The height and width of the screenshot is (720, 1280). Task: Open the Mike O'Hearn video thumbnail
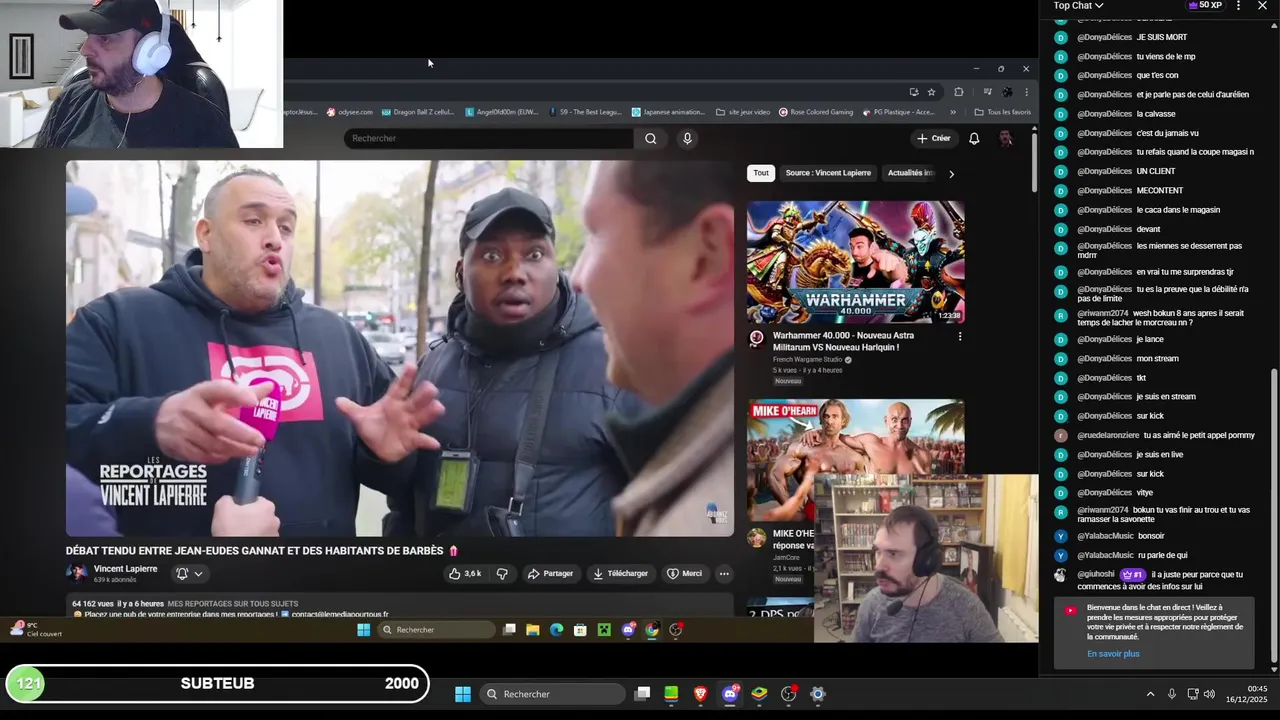[x=856, y=459]
